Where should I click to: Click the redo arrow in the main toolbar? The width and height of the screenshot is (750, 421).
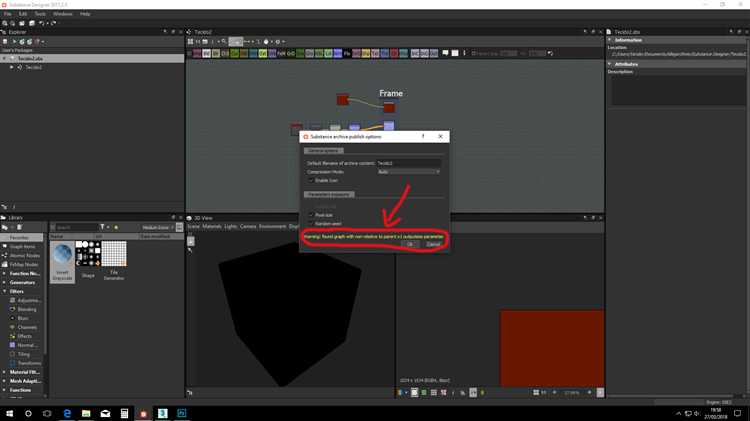pyautogui.click(x=53, y=23)
